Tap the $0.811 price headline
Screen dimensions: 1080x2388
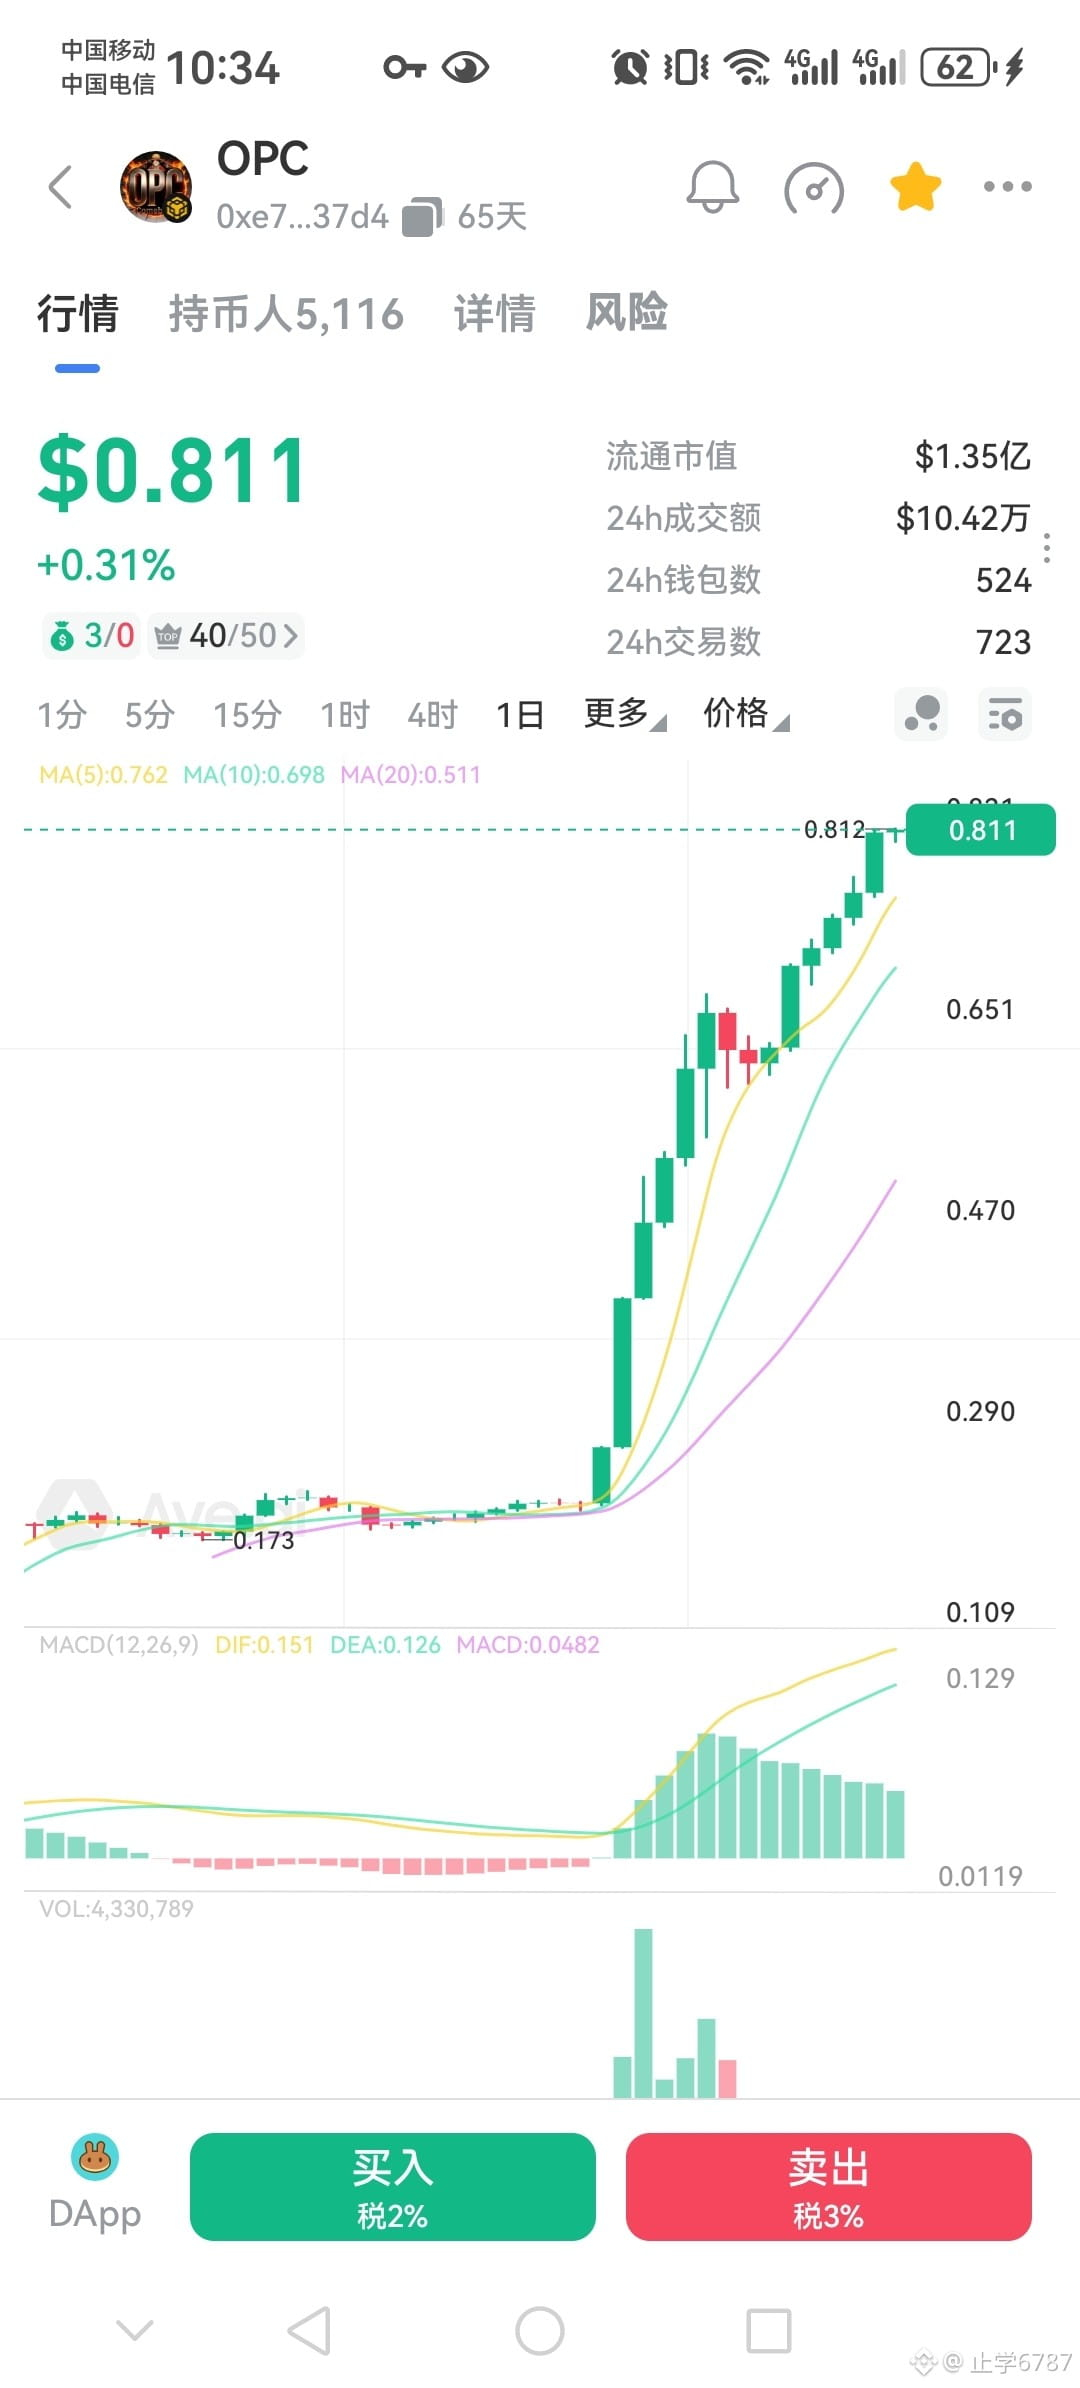coord(172,470)
